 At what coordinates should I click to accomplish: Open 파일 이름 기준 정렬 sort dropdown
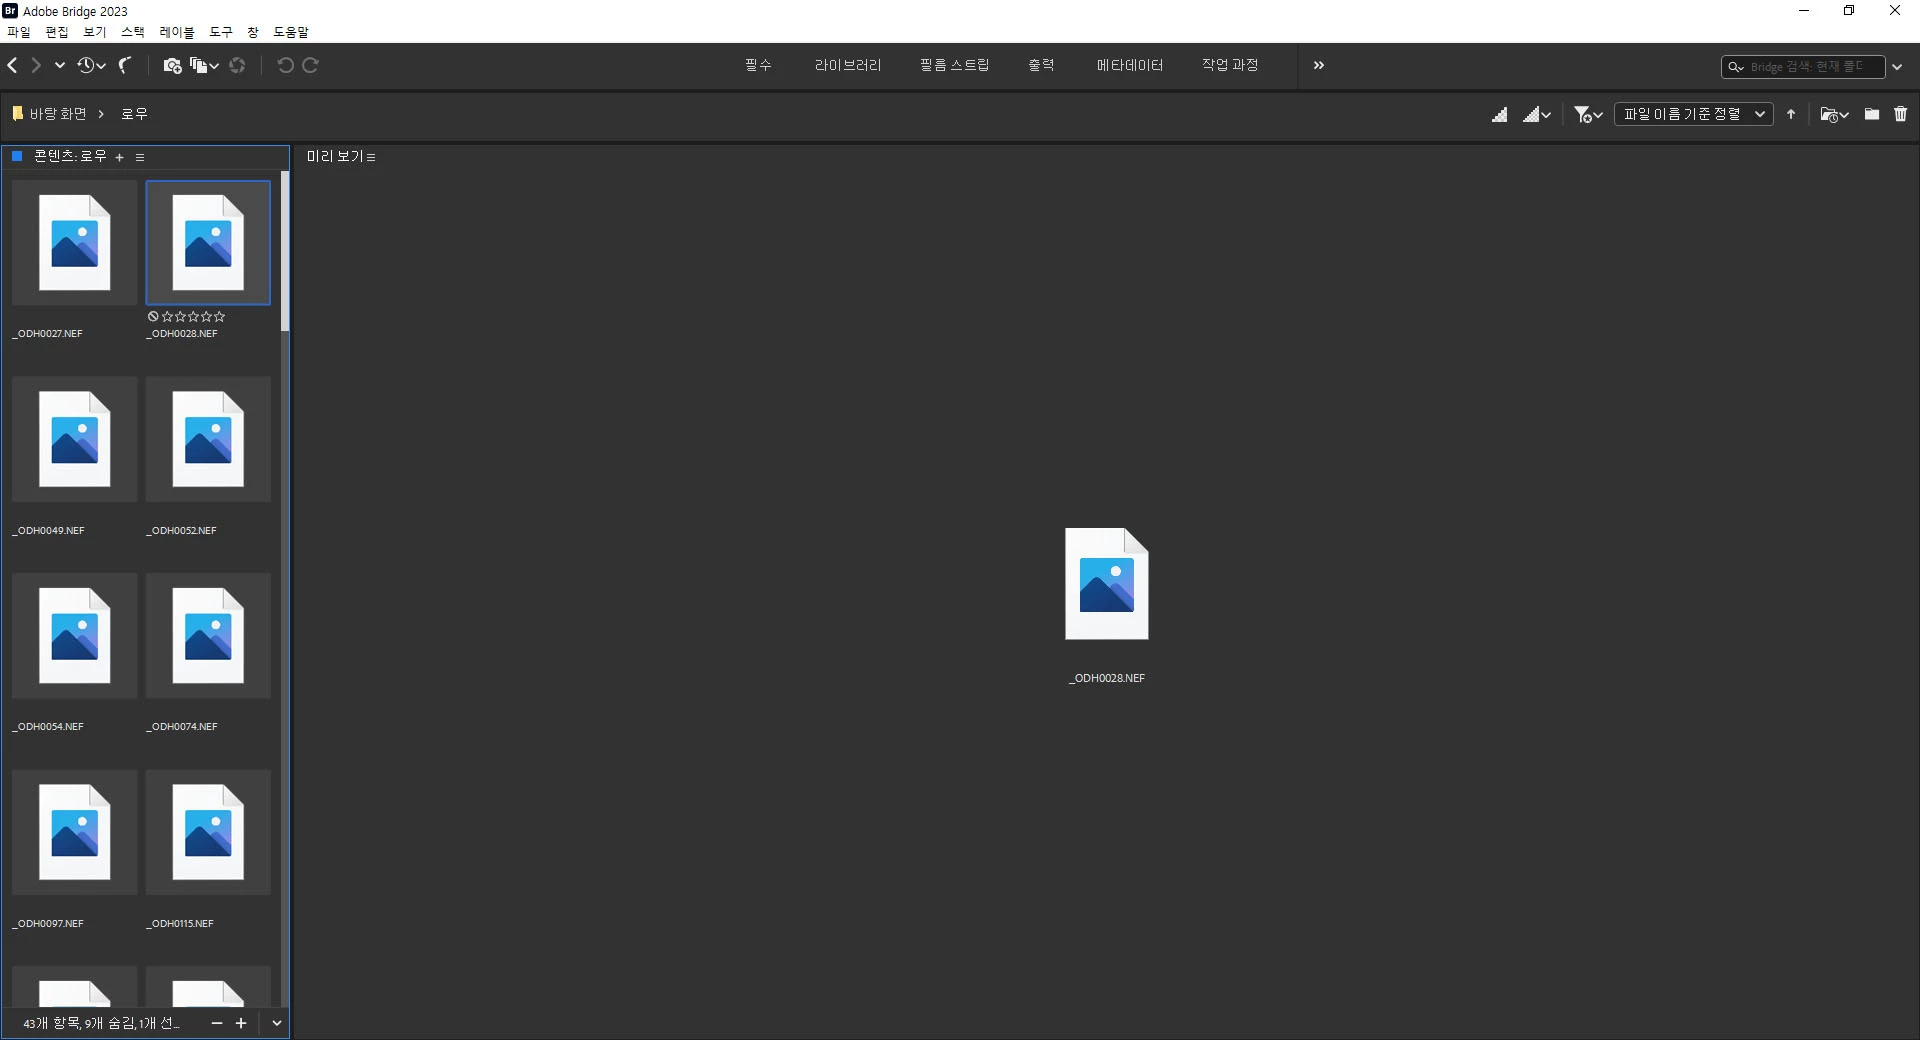pos(1694,114)
